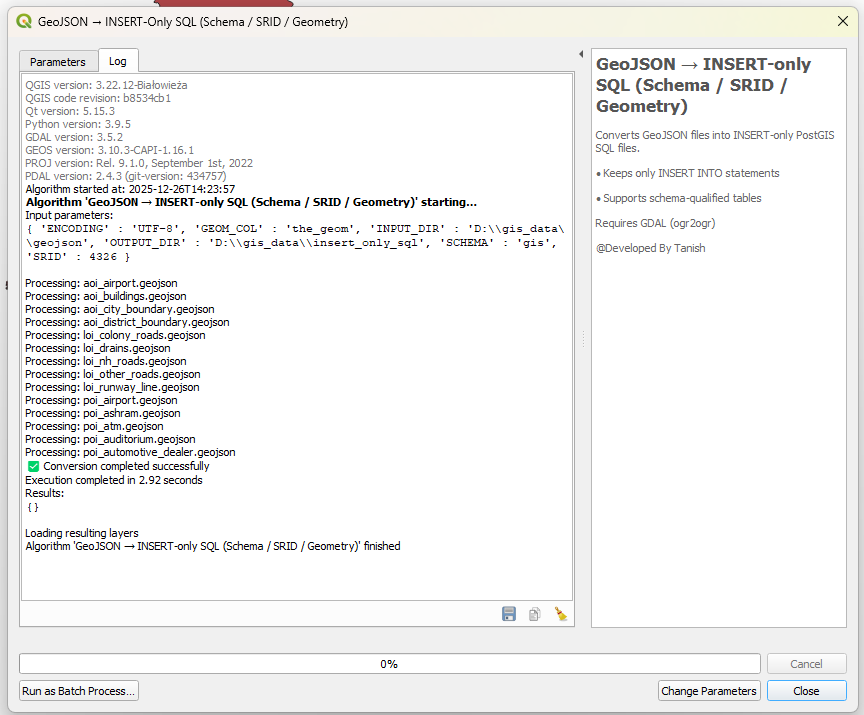This screenshot has height=715, width=864.
Task: Clear the log with broom icon
Action: [560, 614]
